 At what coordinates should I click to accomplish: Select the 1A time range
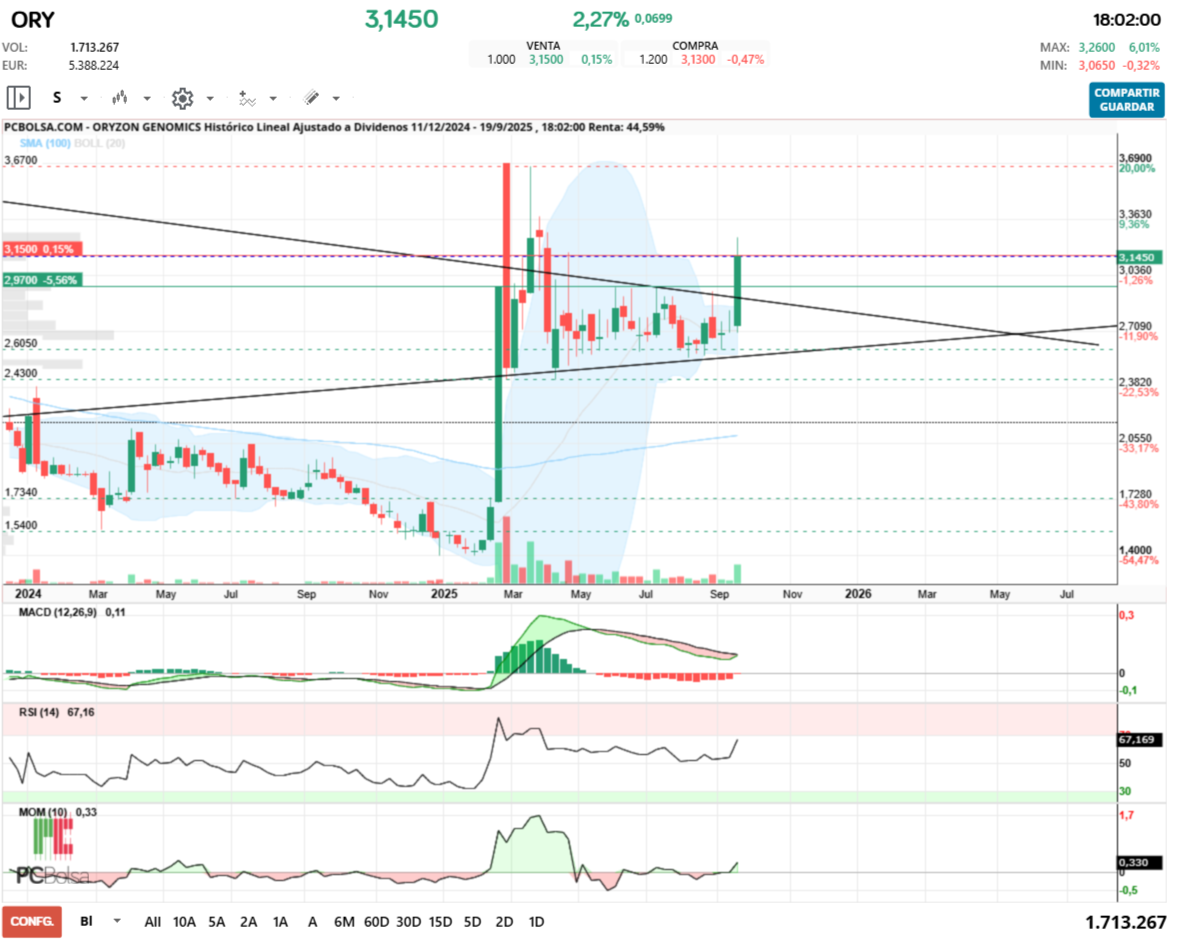pyautogui.click(x=280, y=922)
